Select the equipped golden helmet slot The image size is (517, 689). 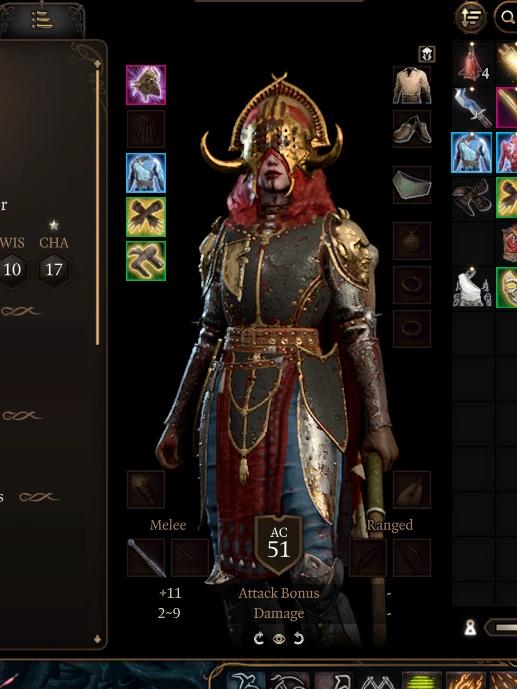[x=146, y=85]
